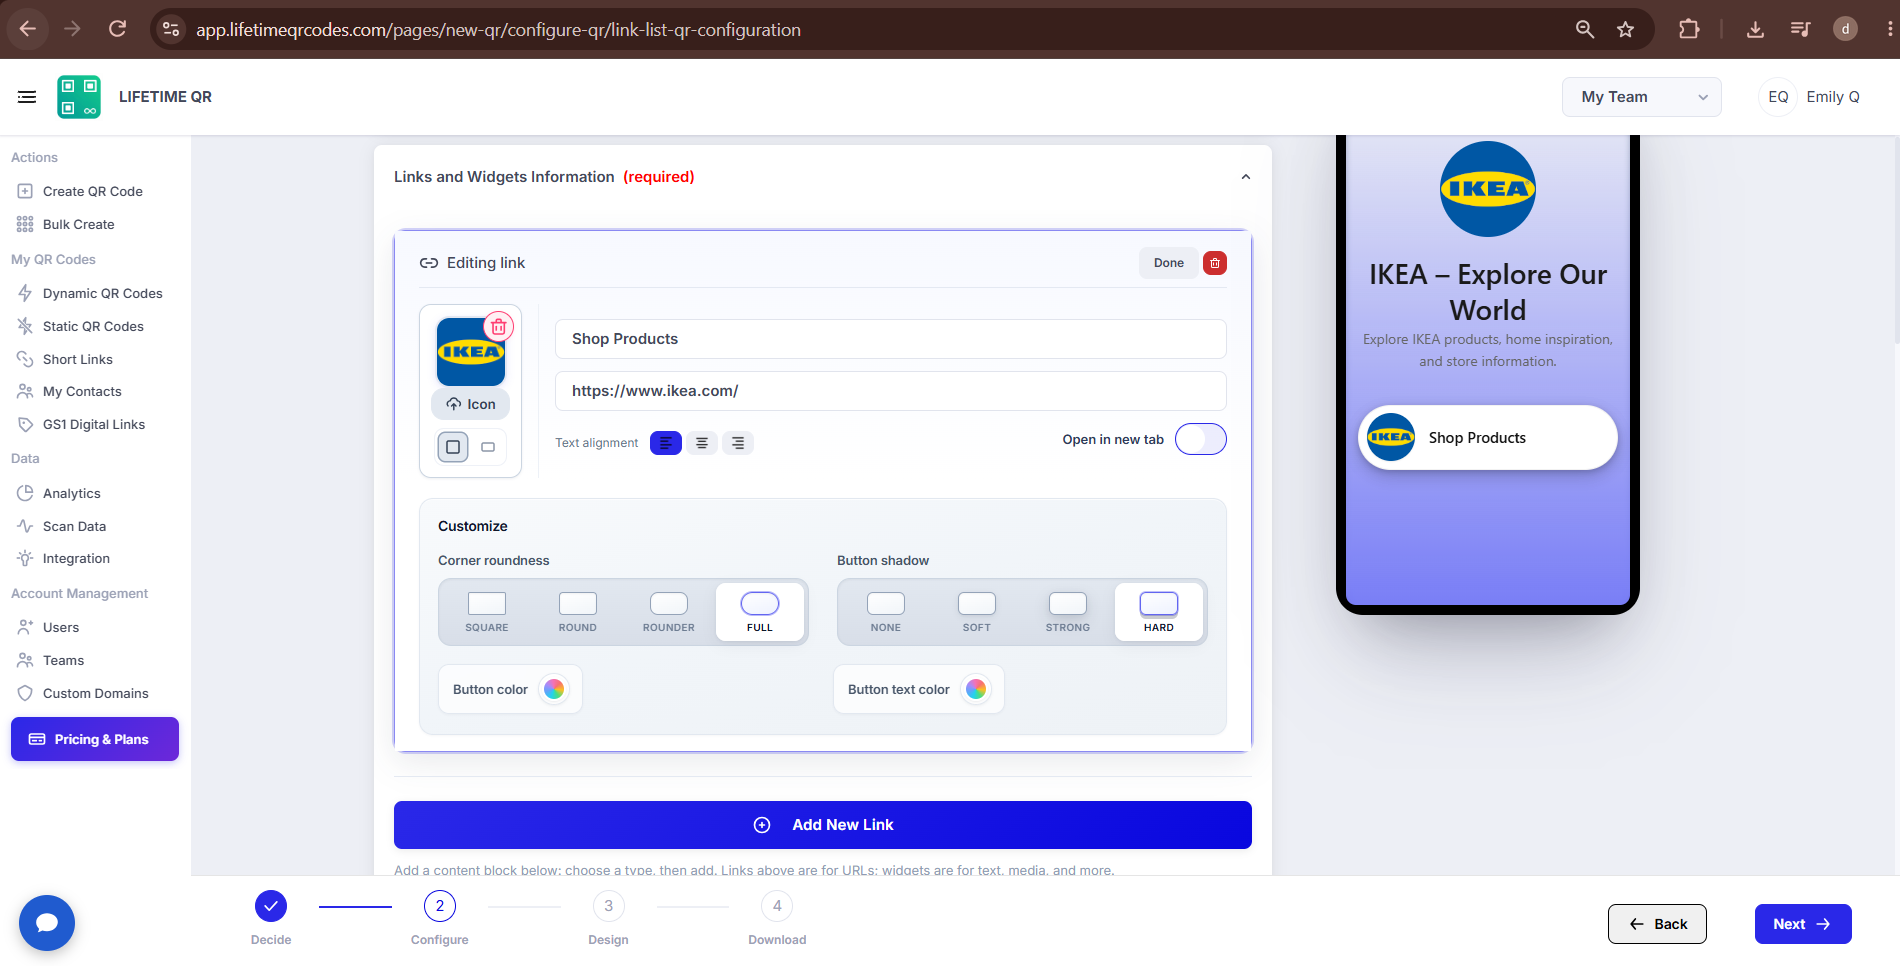Click the Back button

point(1657,924)
